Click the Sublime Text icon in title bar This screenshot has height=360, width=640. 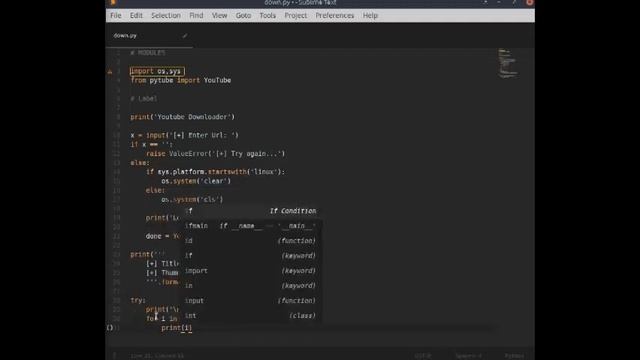(113, 2)
